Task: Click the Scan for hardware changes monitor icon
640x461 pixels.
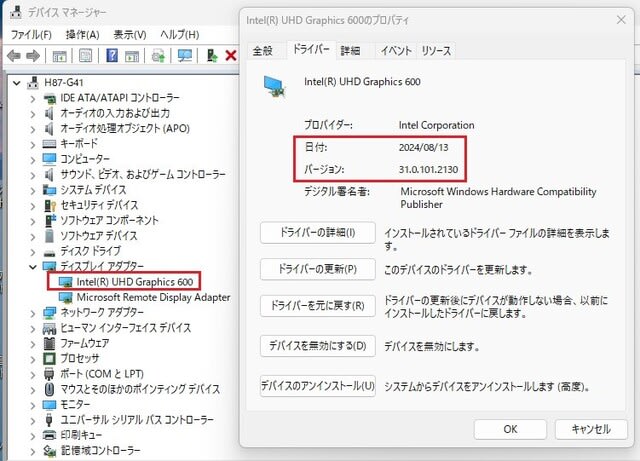Action: (x=185, y=56)
